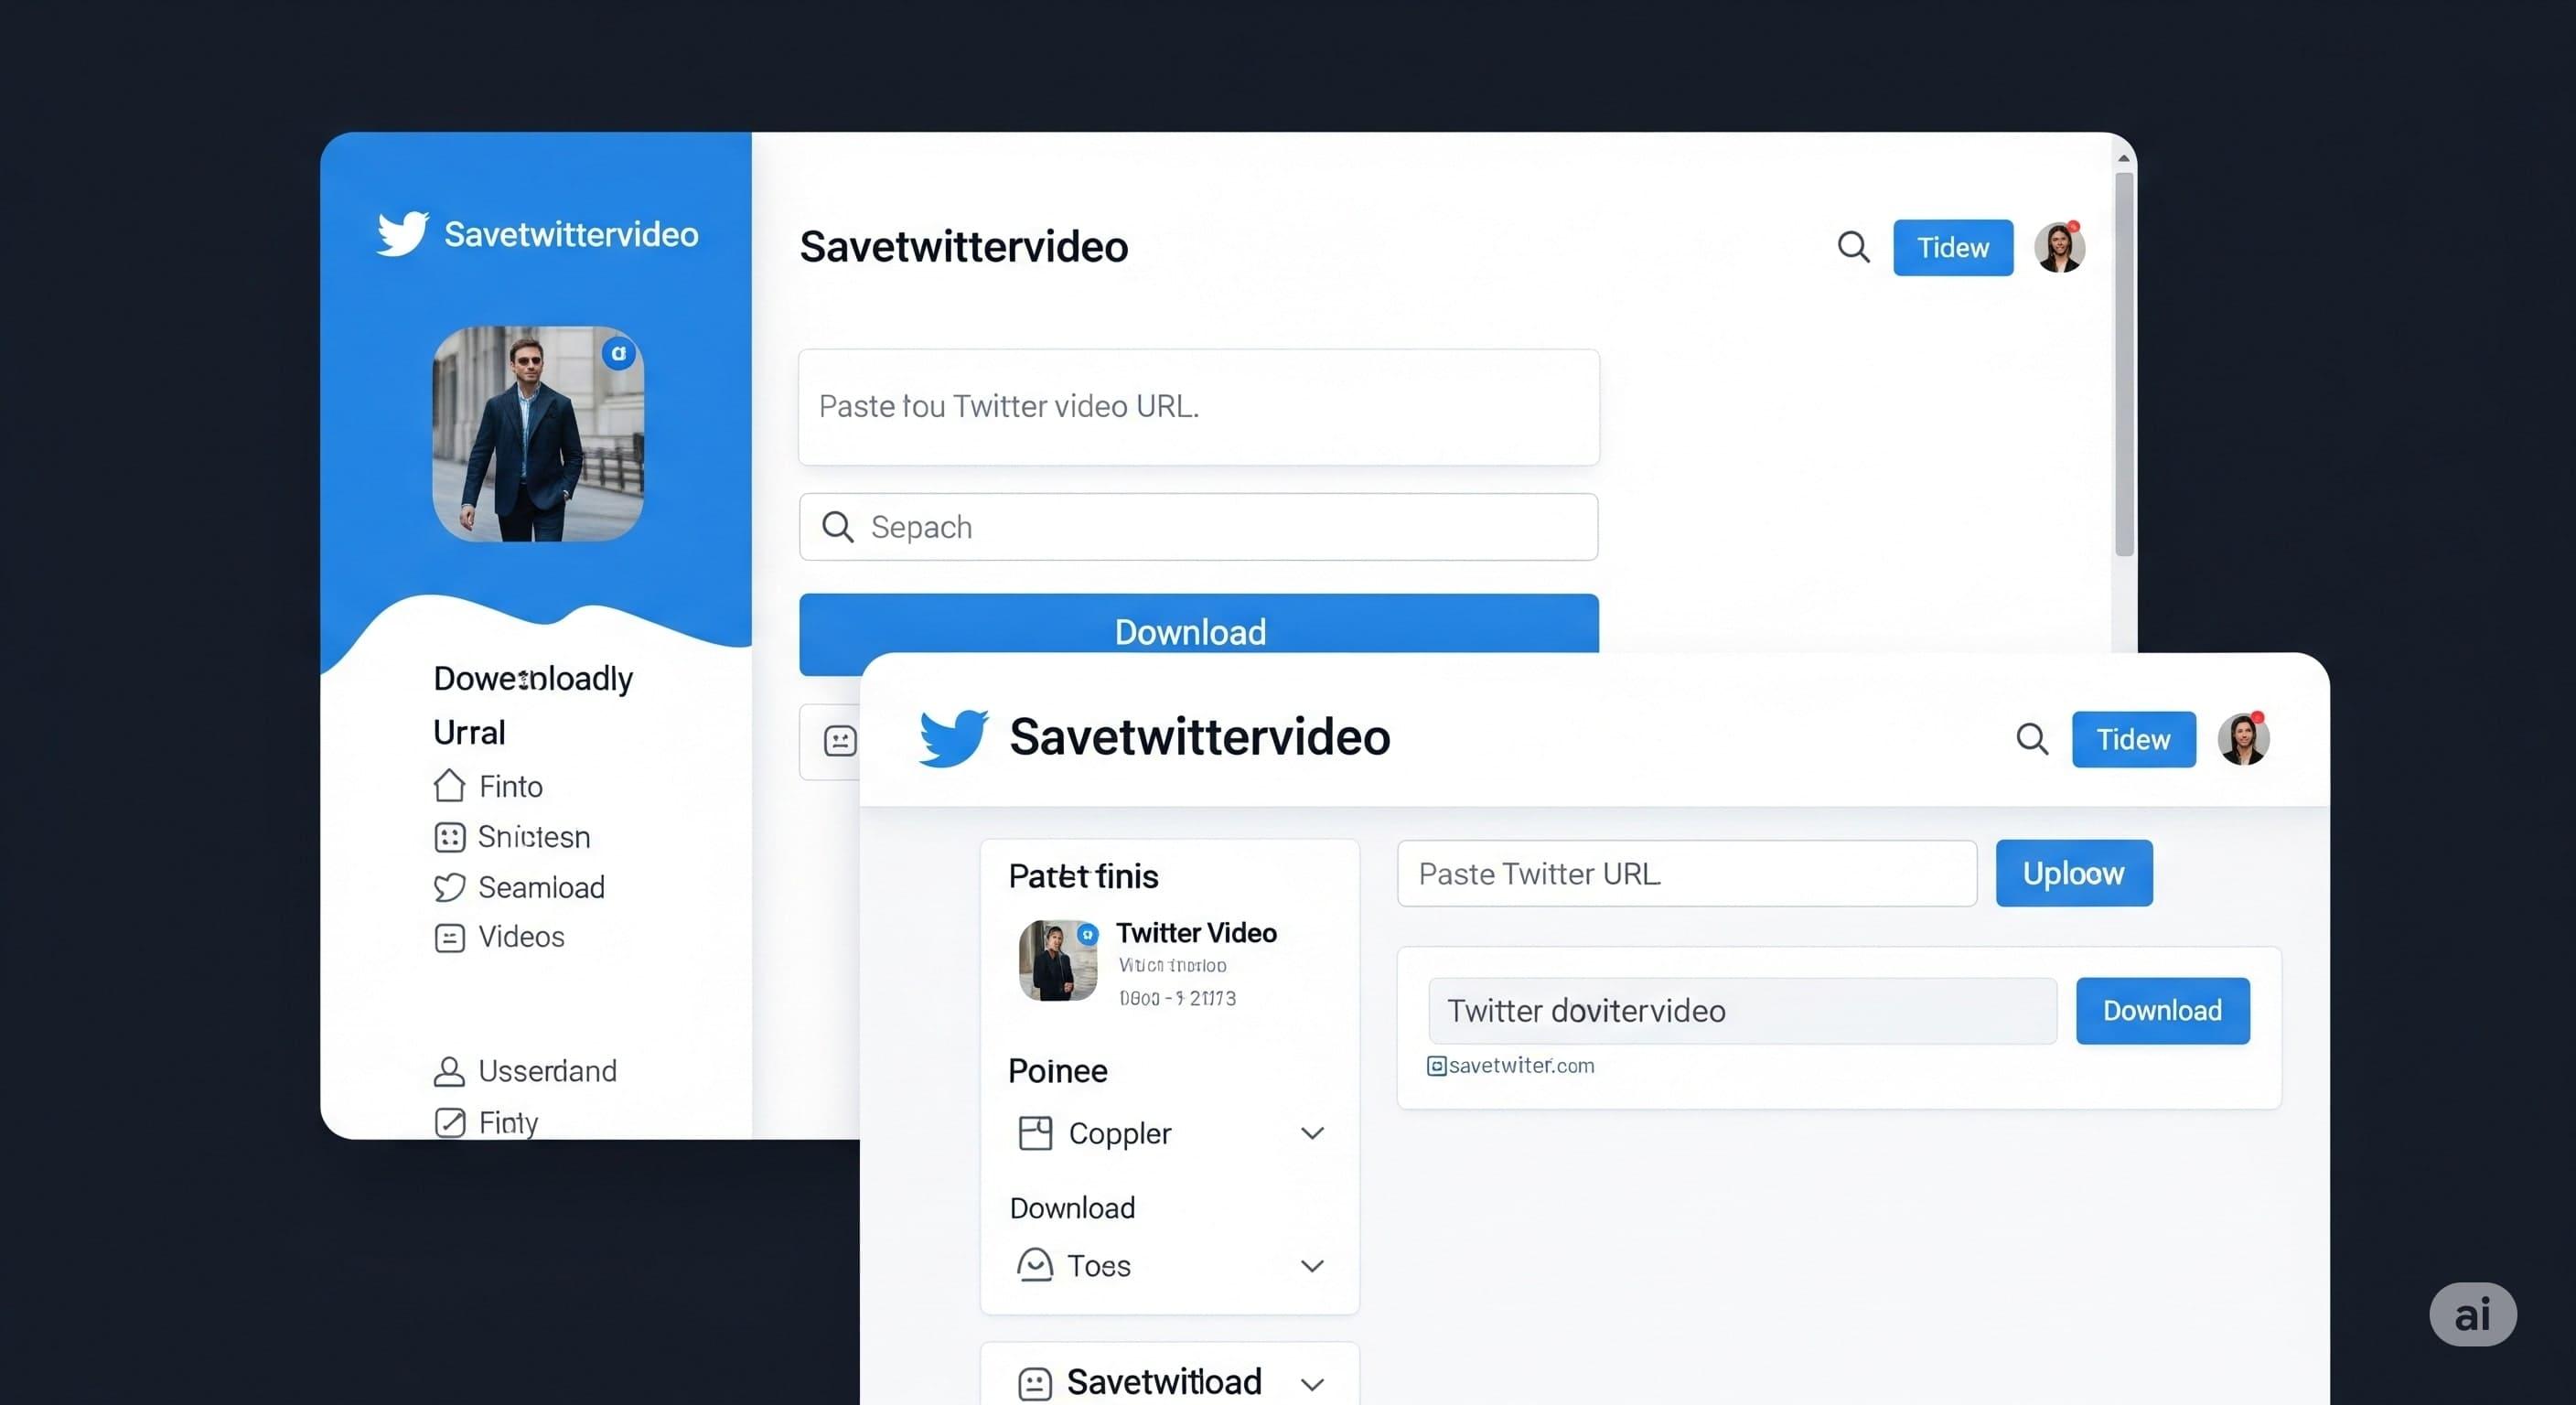Click verified badge on sidebar profile photo

click(x=618, y=353)
